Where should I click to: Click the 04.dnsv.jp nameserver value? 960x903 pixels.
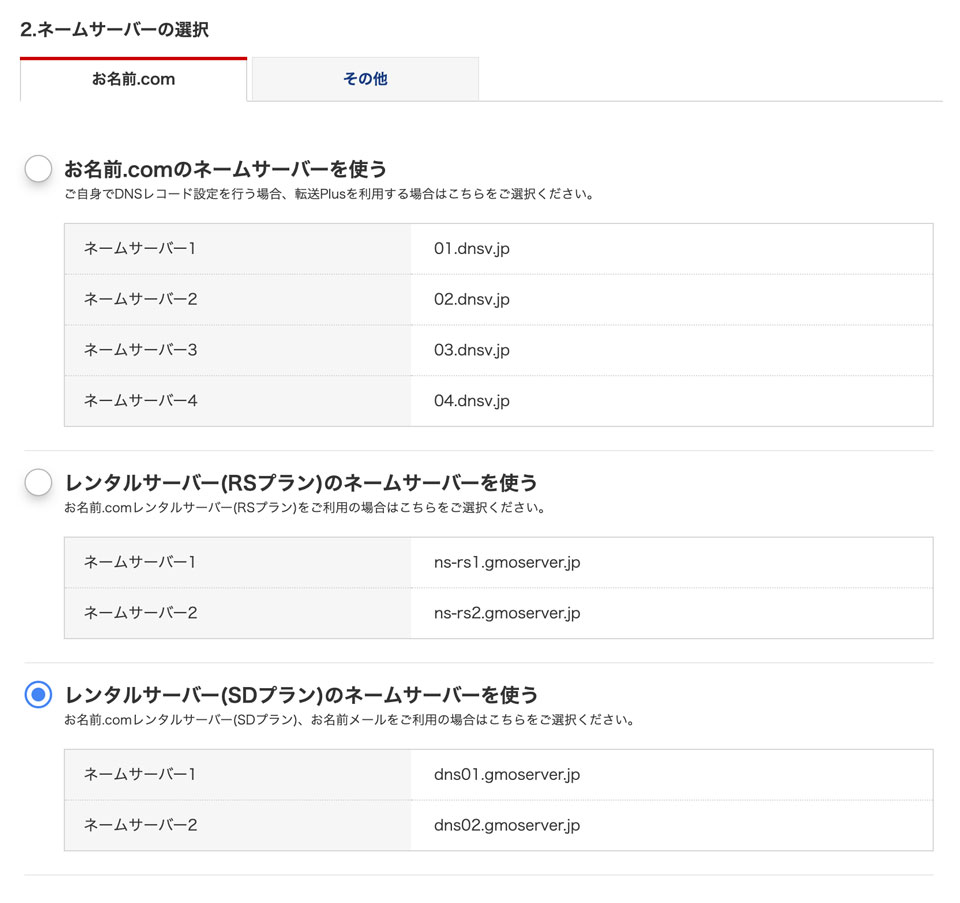pyautogui.click(x=471, y=401)
